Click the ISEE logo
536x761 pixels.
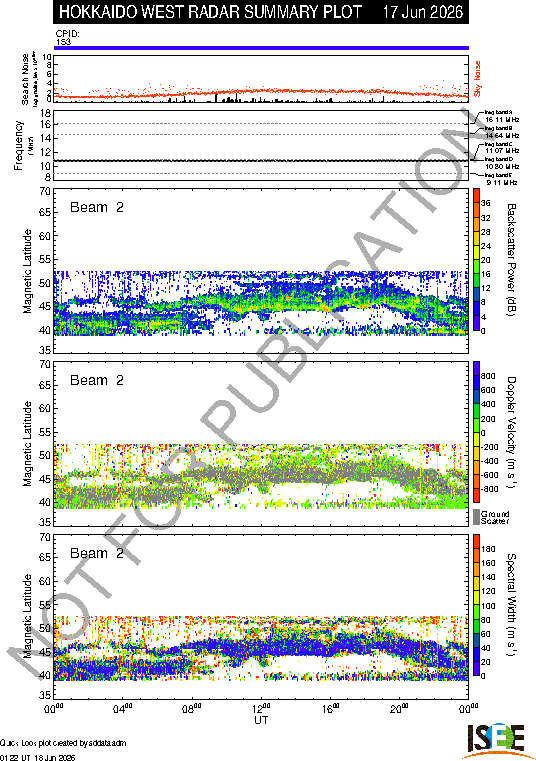[495, 742]
